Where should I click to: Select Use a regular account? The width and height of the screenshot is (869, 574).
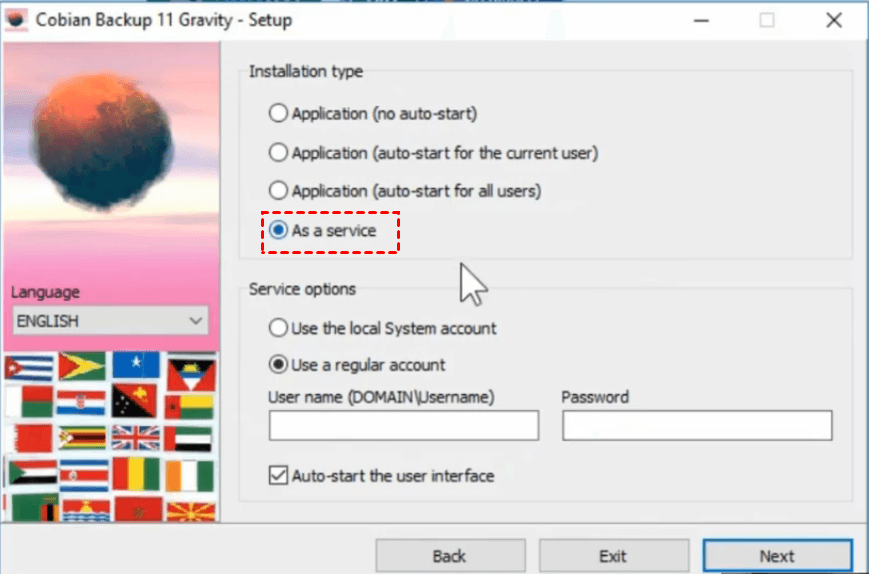pos(357,365)
